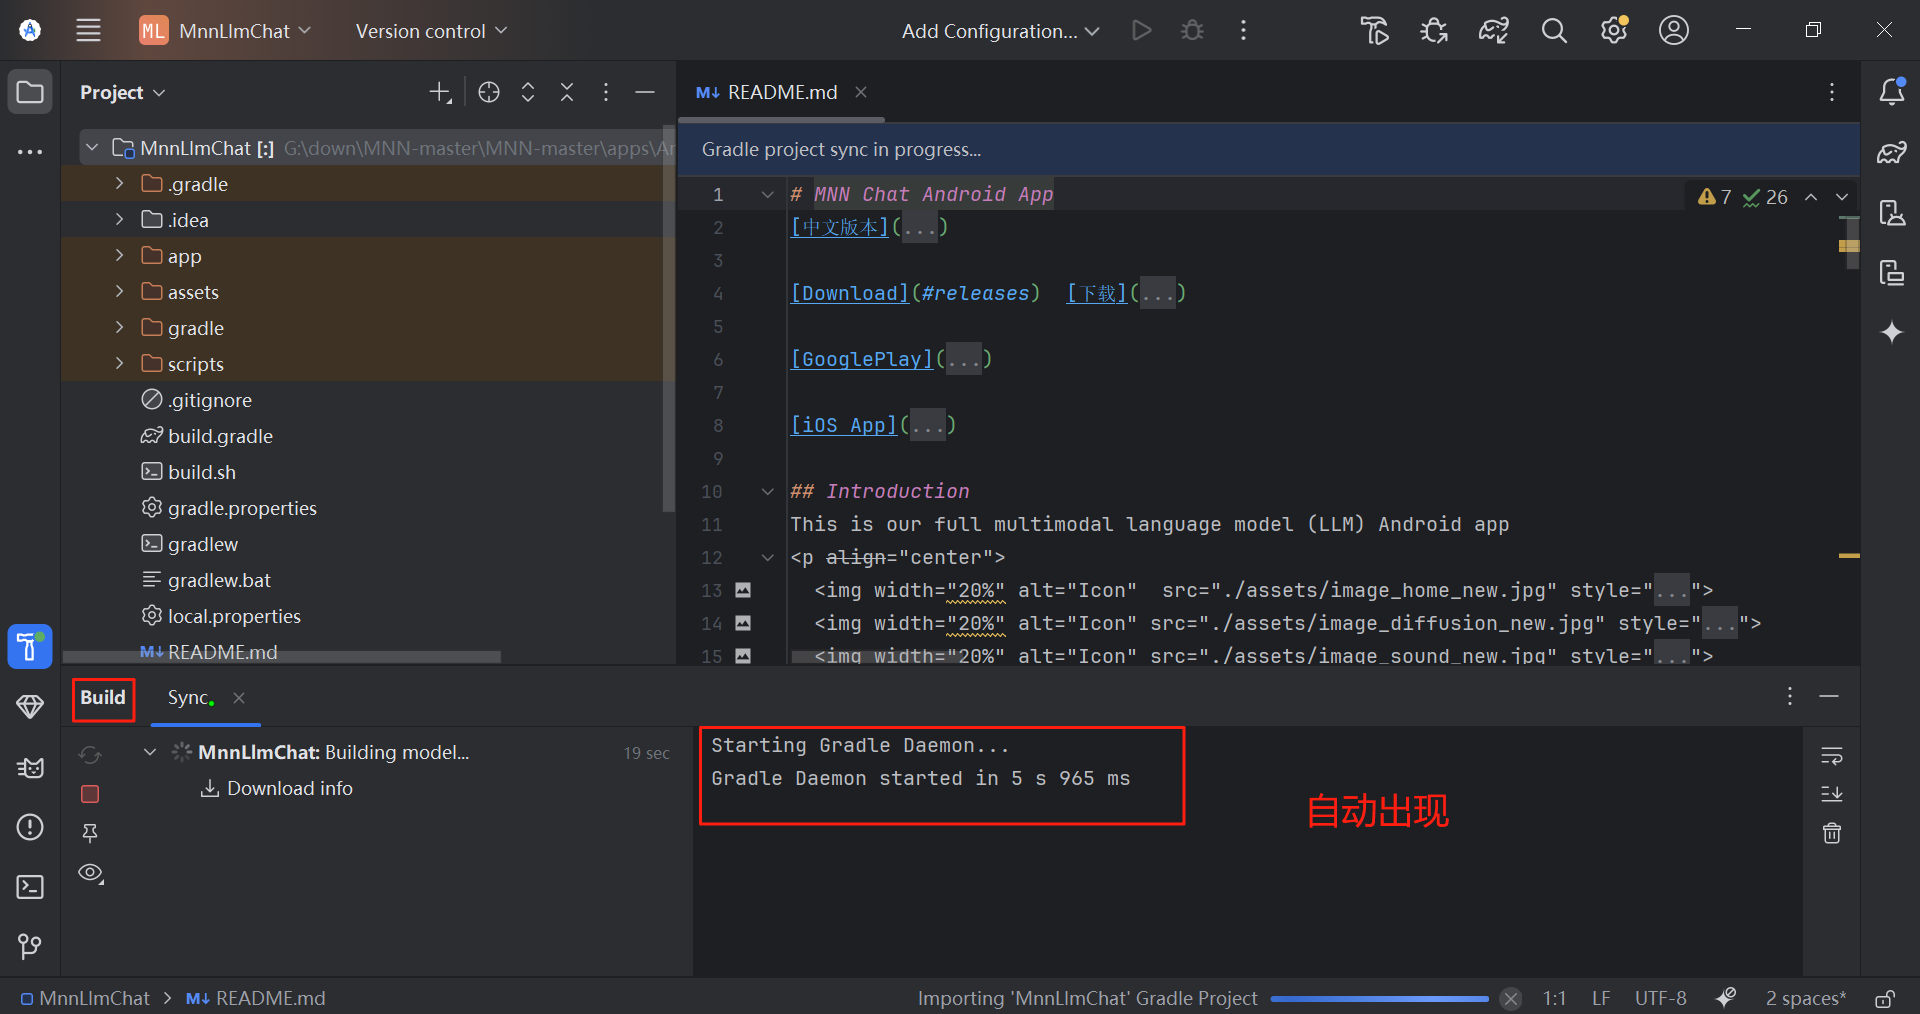
Task: Click expand all icon in Project panel
Action: pyautogui.click(x=528, y=93)
